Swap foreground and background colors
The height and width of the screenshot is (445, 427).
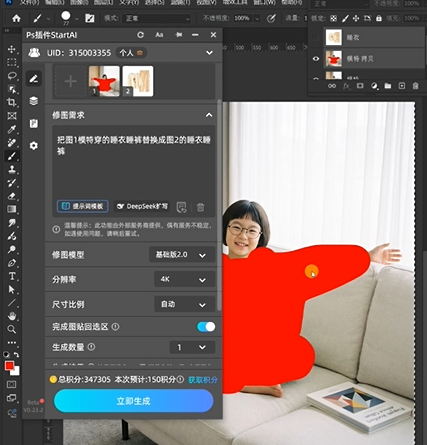[x=17, y=355]
